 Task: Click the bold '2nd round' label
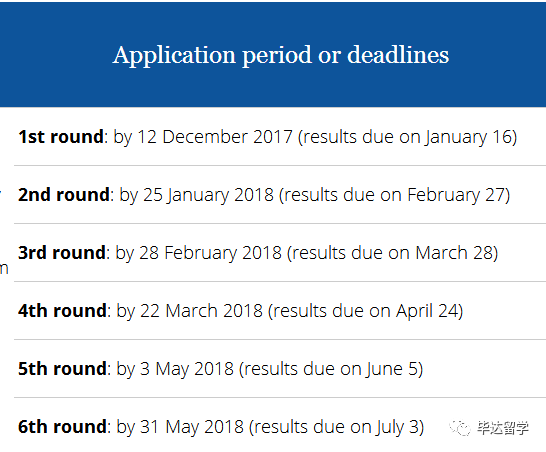pyautogui.click(x=64, y=194)
